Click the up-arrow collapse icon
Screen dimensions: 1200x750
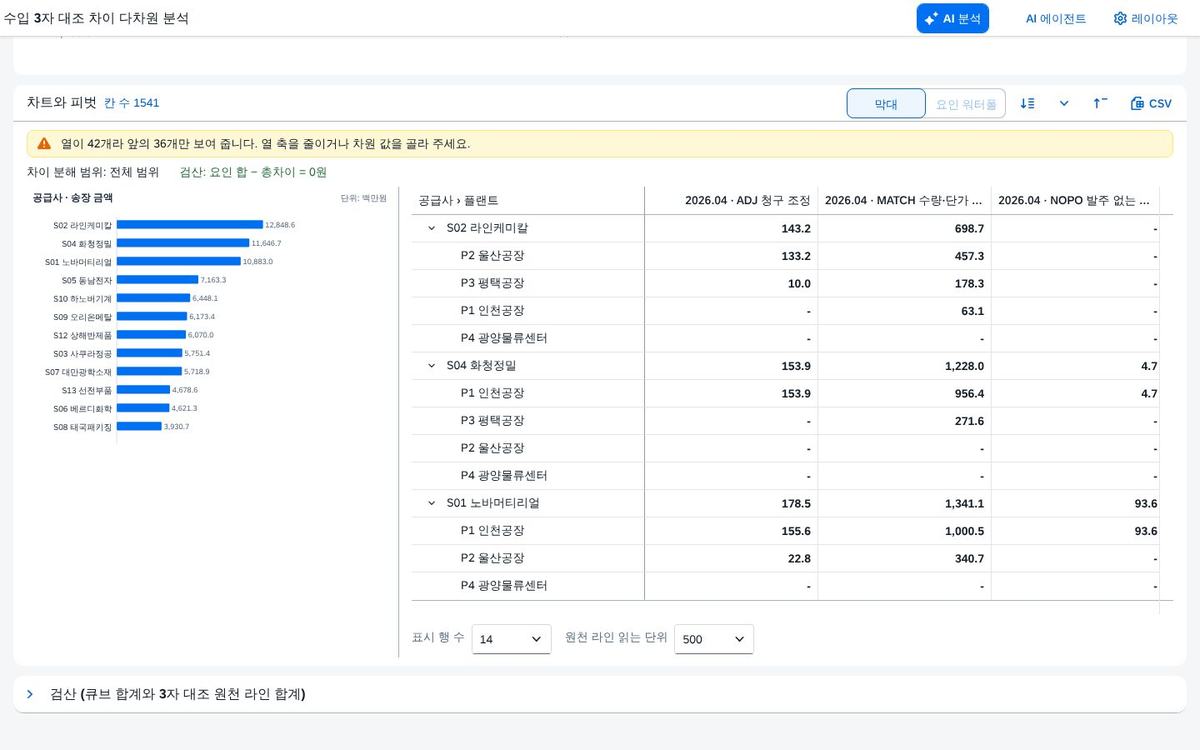[1100, 103]
